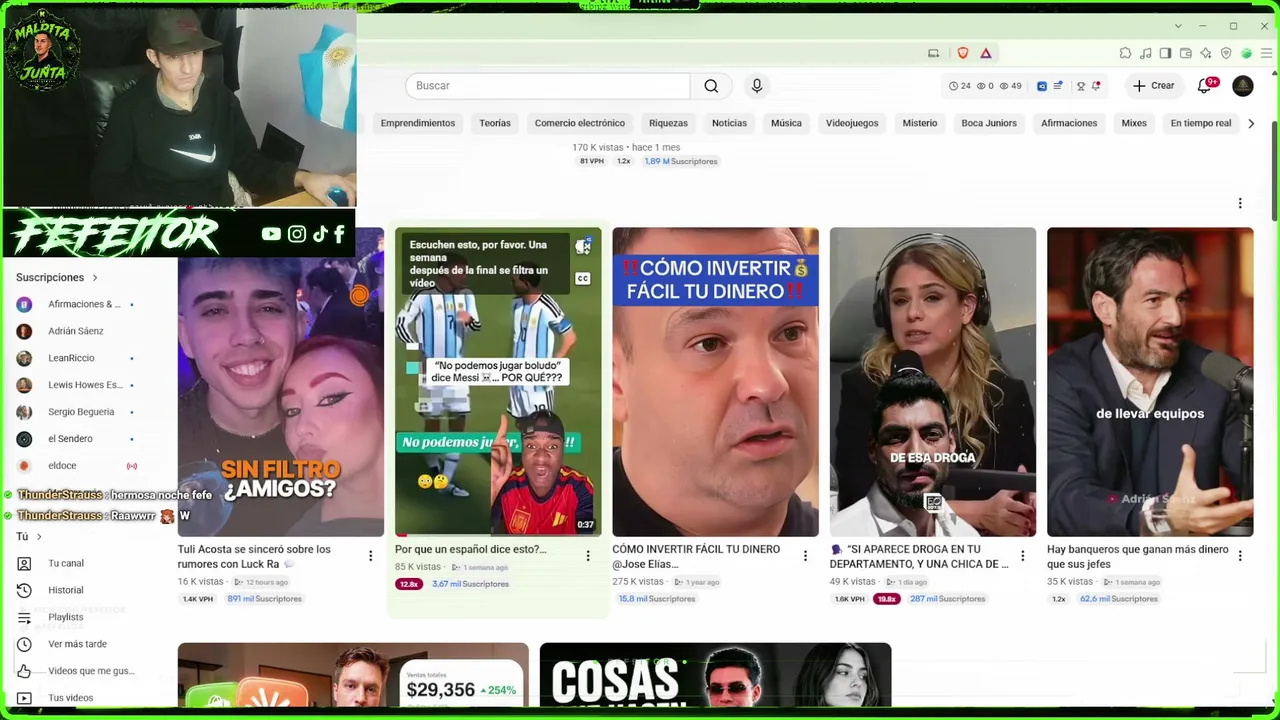The height and width of the screenshot is (720, 1280).
Task: Select the Boca Juniors chip
Action: [989, 123]
